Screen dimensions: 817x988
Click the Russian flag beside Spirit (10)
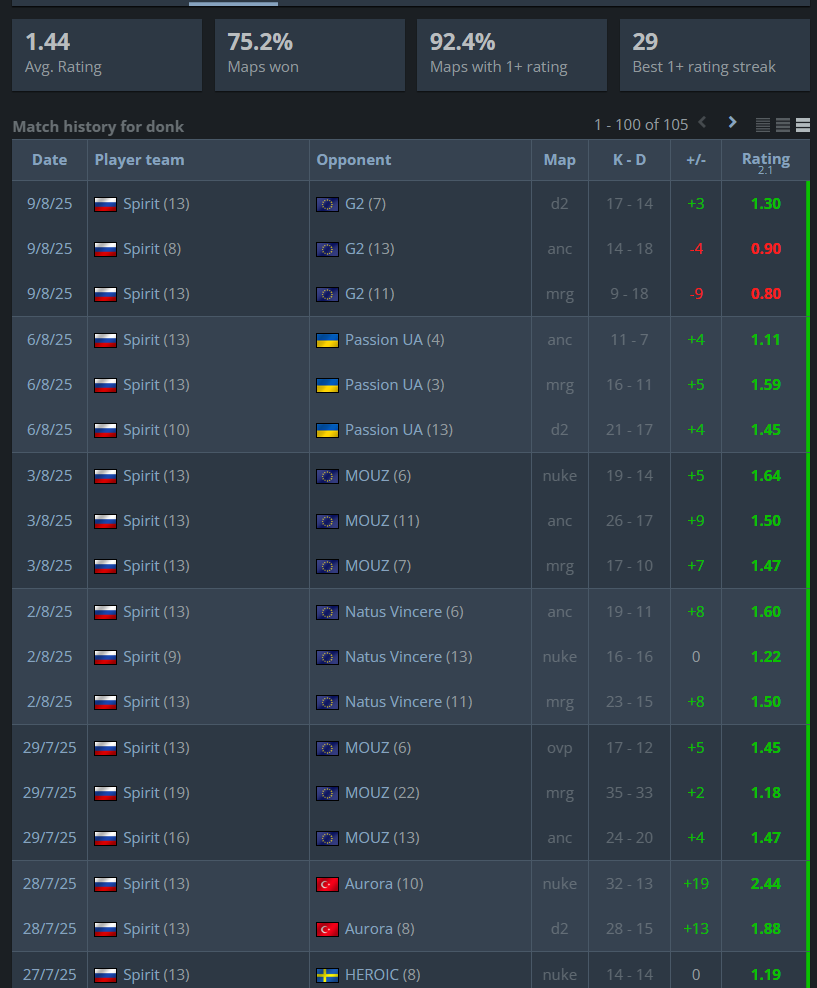click(105, 430)
